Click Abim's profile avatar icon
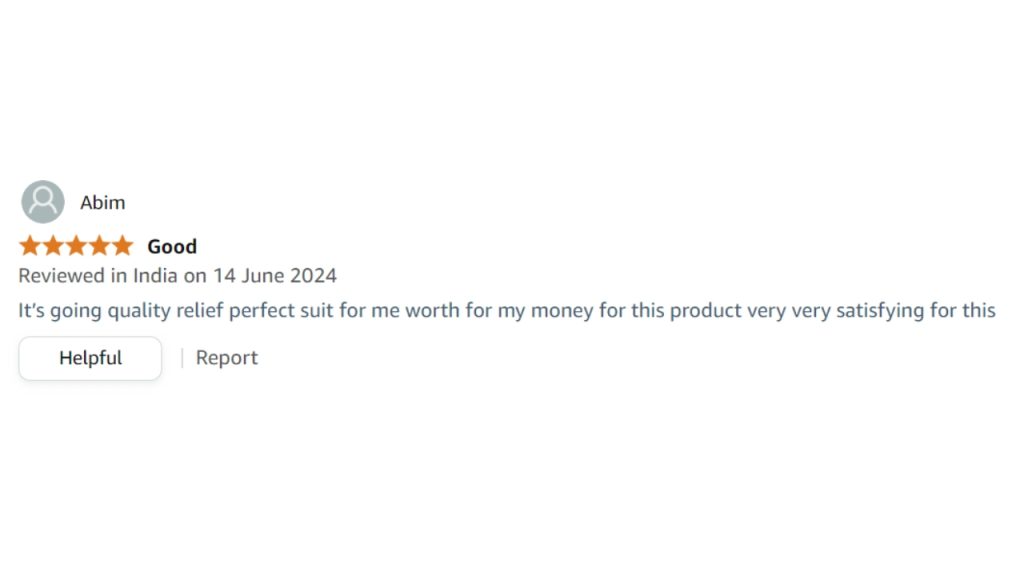The width and height of the screenshot is (1024, 576). click(x=43, y=202)
